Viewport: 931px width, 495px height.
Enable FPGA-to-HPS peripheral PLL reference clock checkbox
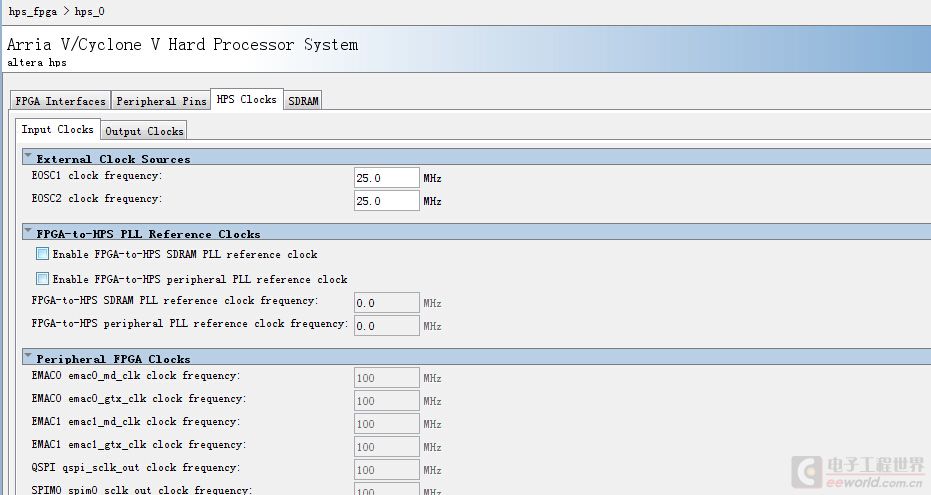[x=42, y=279]
